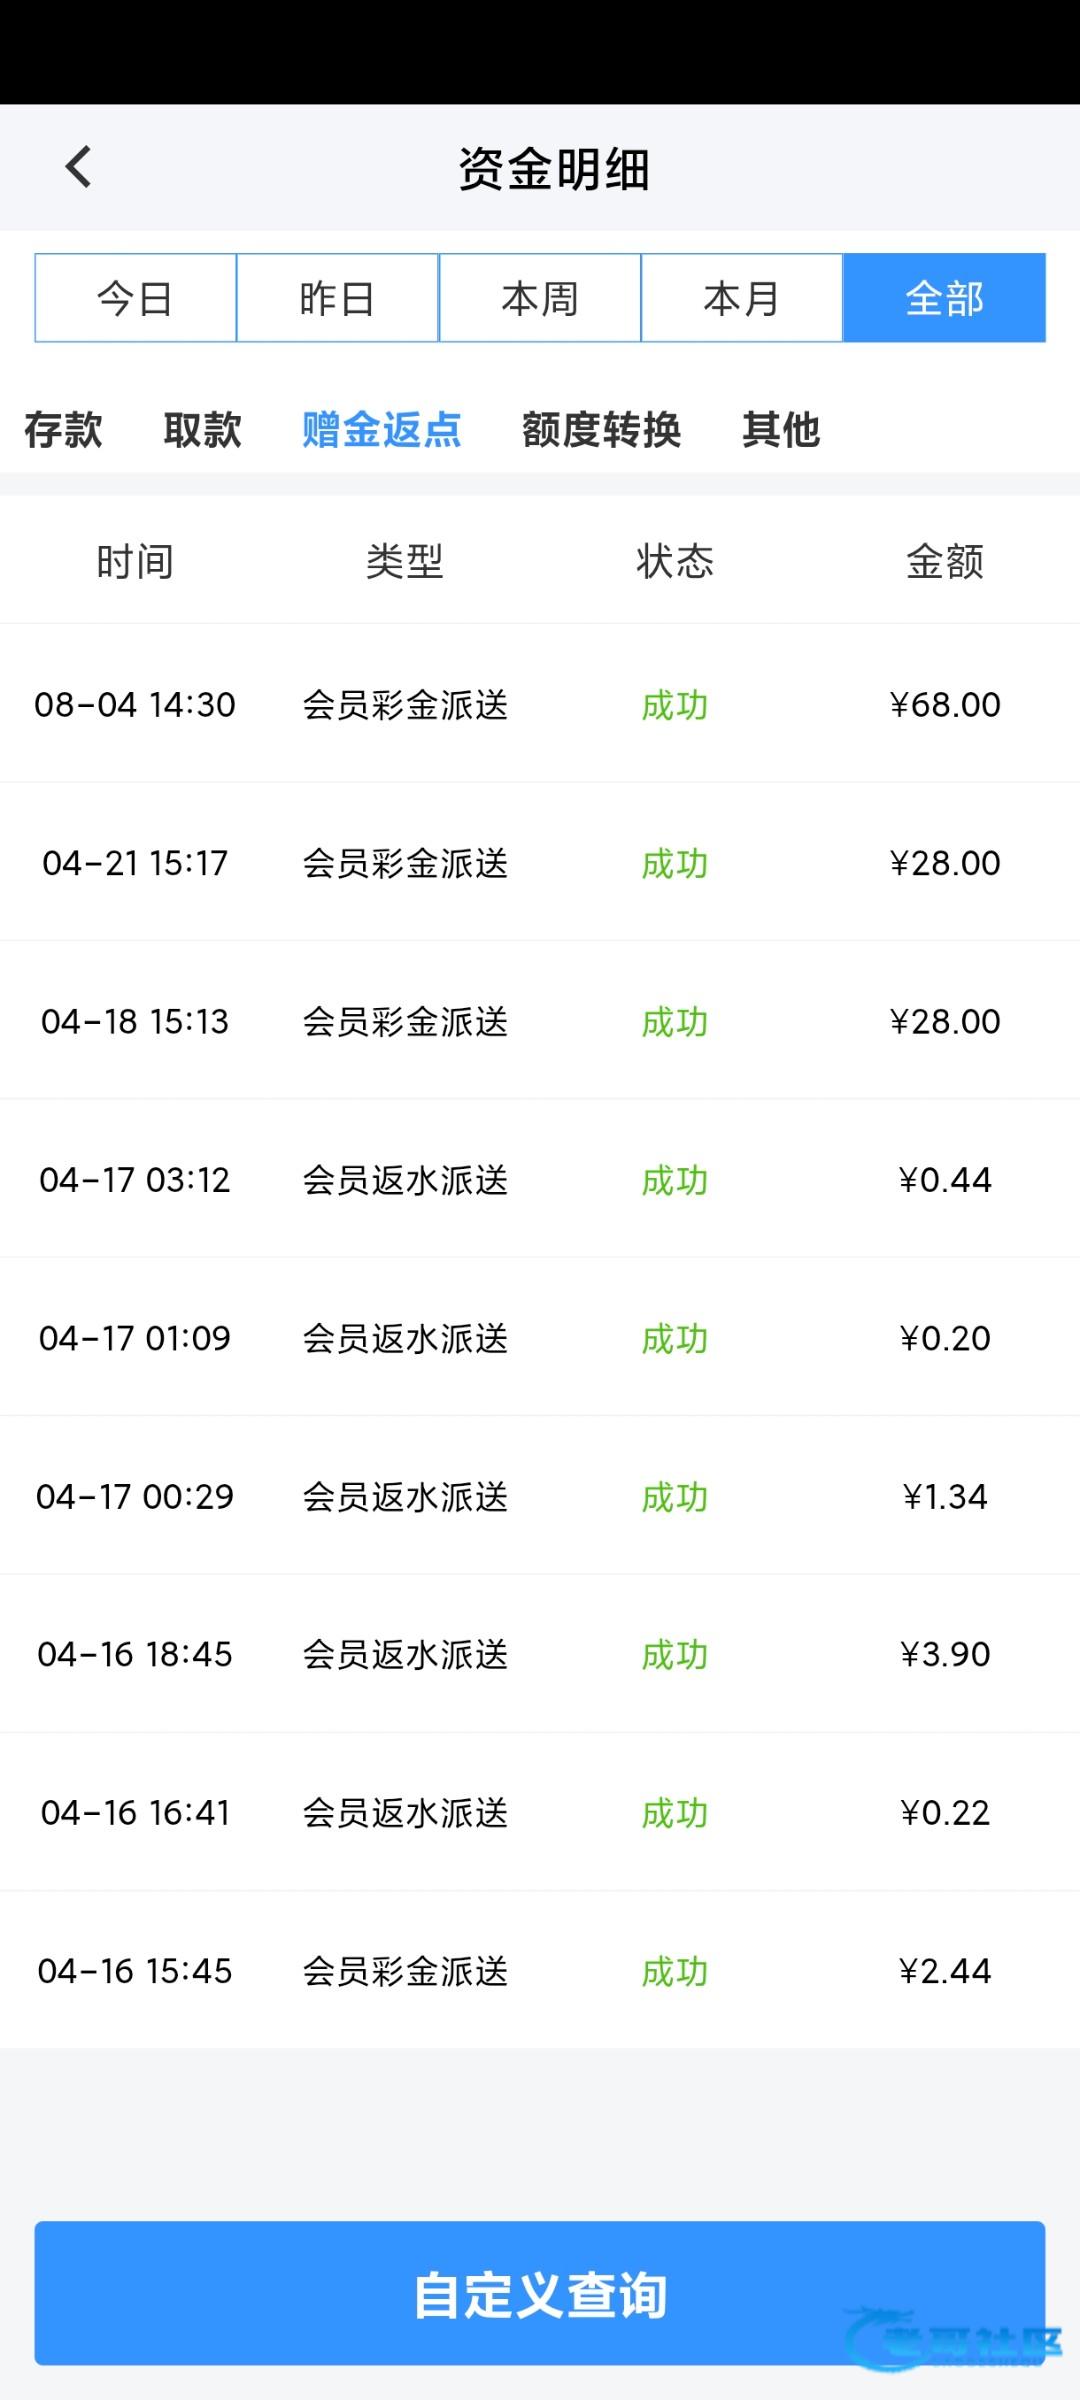Click the 时间 column header
Image resolution: width=1080 pixels, height=2400 pixels.
135,561
